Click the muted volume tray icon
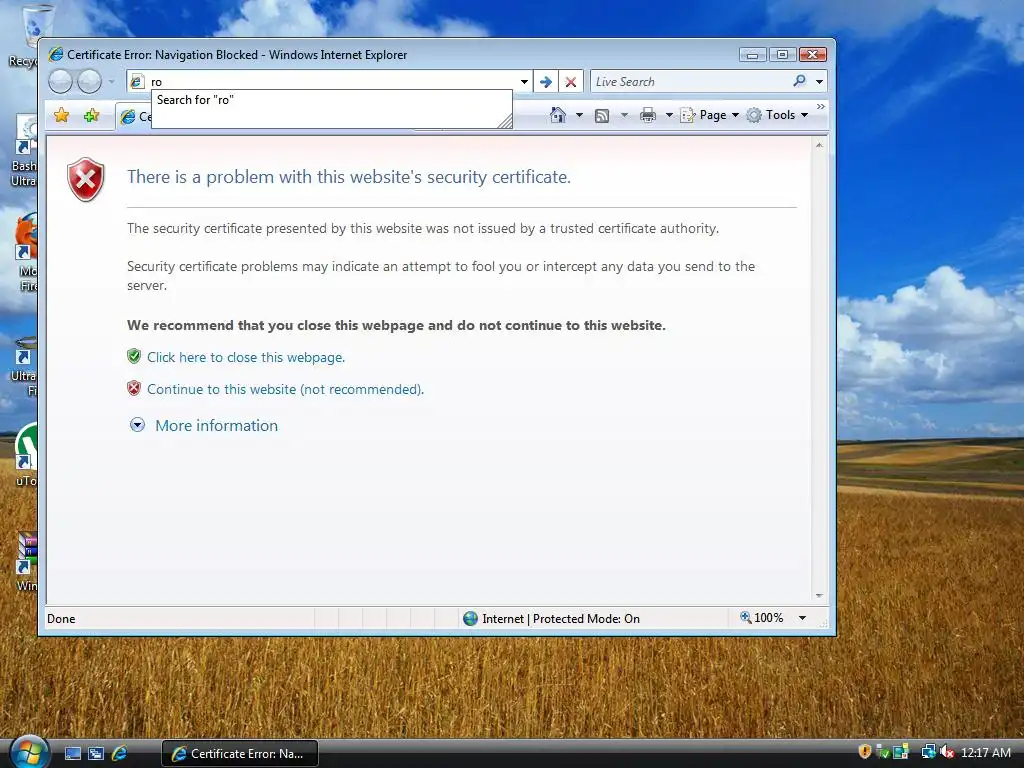This screenshot has height=768, width=1024. coord(946,752)
